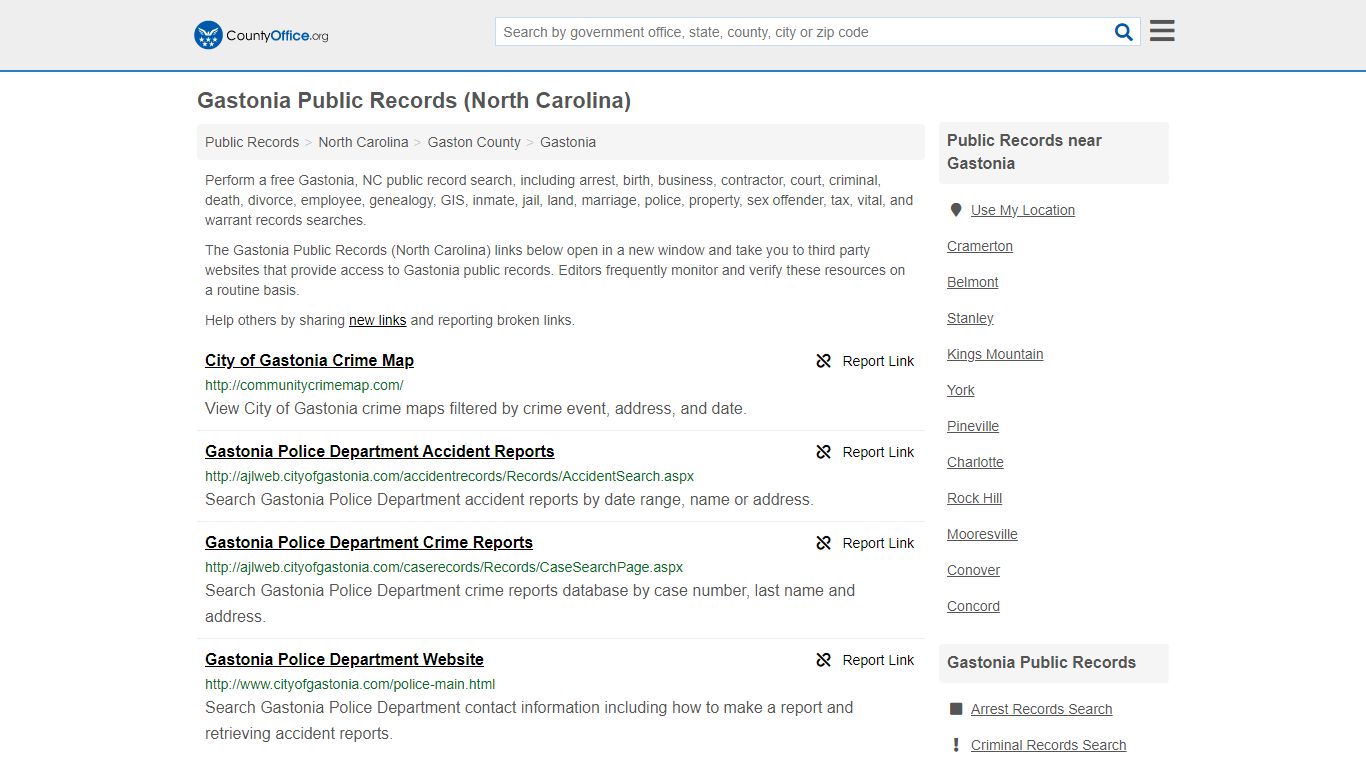This screenshot has height=768, width=1366.
Task: Click the page heading Gastonia Public Records
Action: [x=414, y=100]
